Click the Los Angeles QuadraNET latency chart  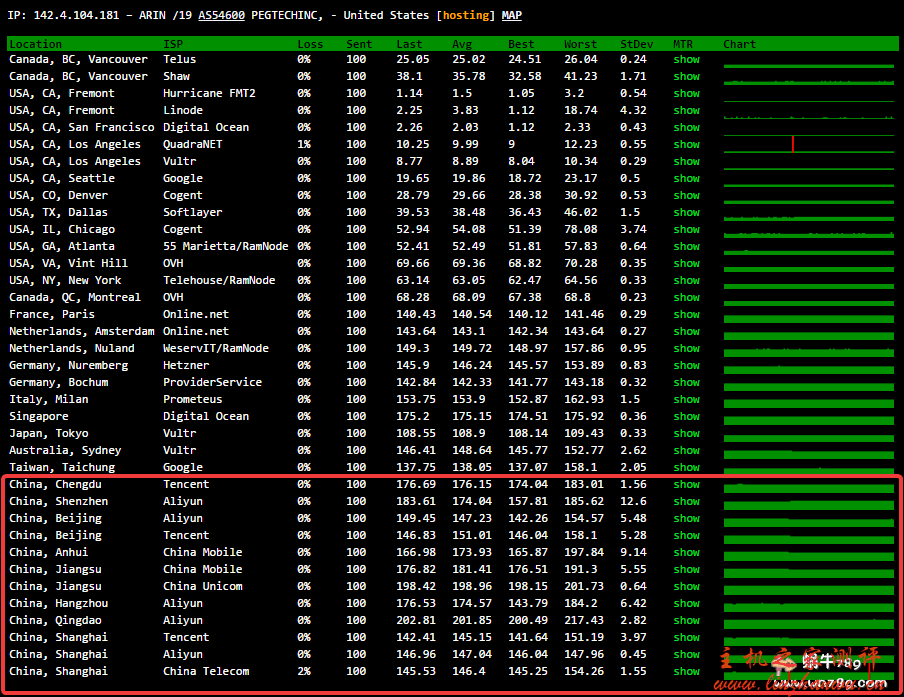[x=808, y=145]
